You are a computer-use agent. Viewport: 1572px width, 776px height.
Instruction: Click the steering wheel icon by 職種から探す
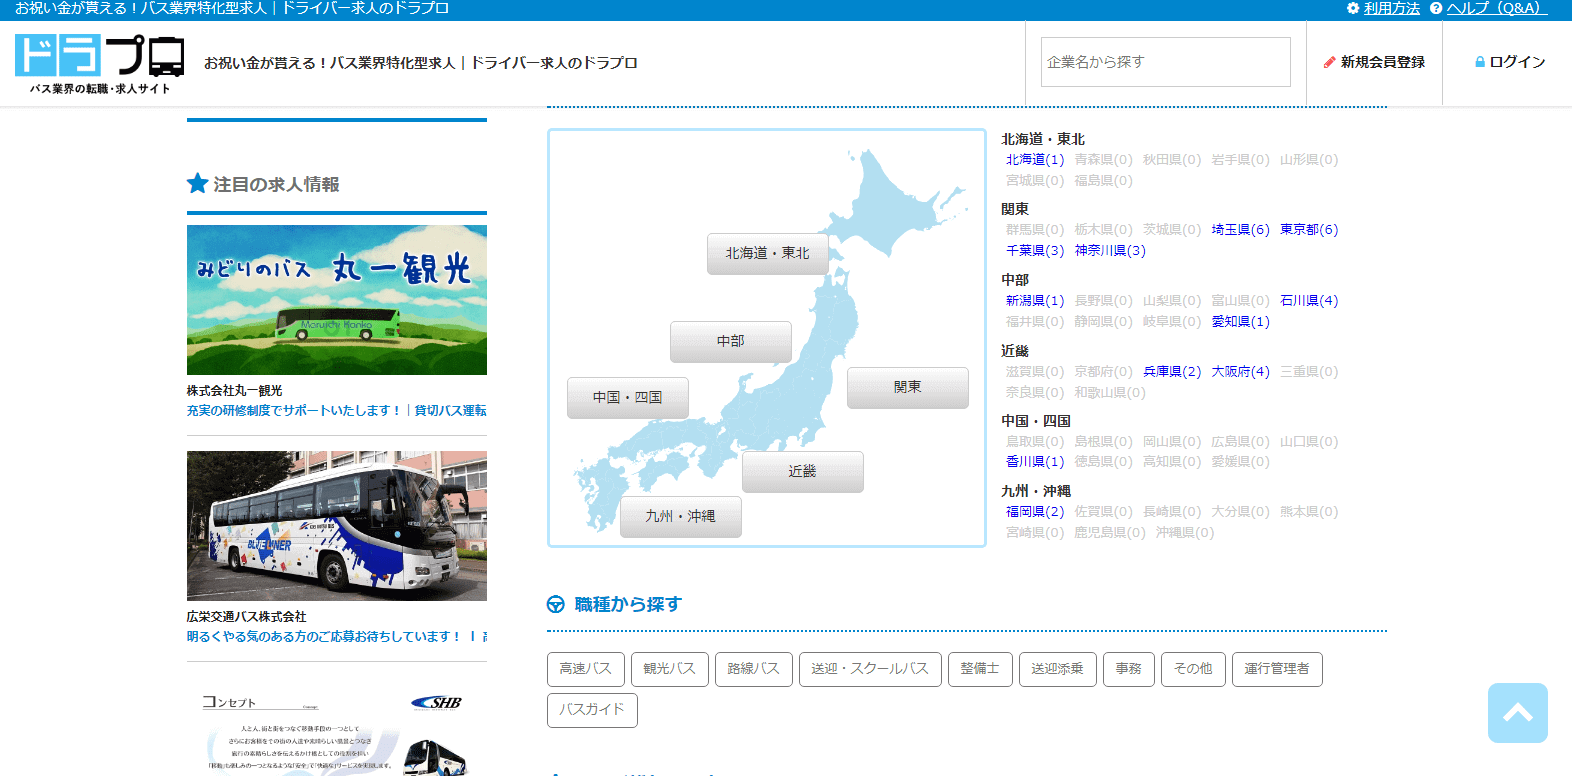pos(556,604)
